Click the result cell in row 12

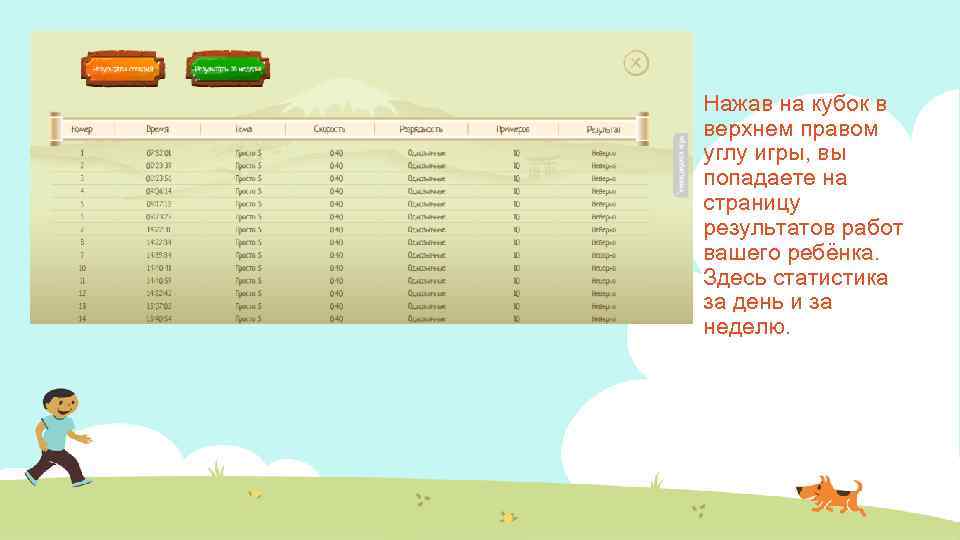604,293
